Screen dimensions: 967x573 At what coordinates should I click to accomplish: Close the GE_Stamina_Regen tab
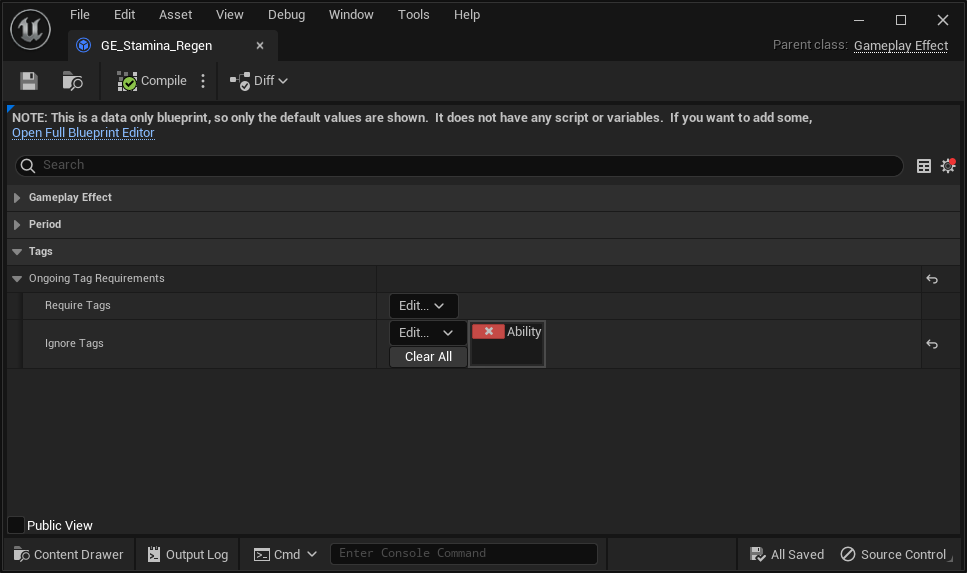(260, 46)
